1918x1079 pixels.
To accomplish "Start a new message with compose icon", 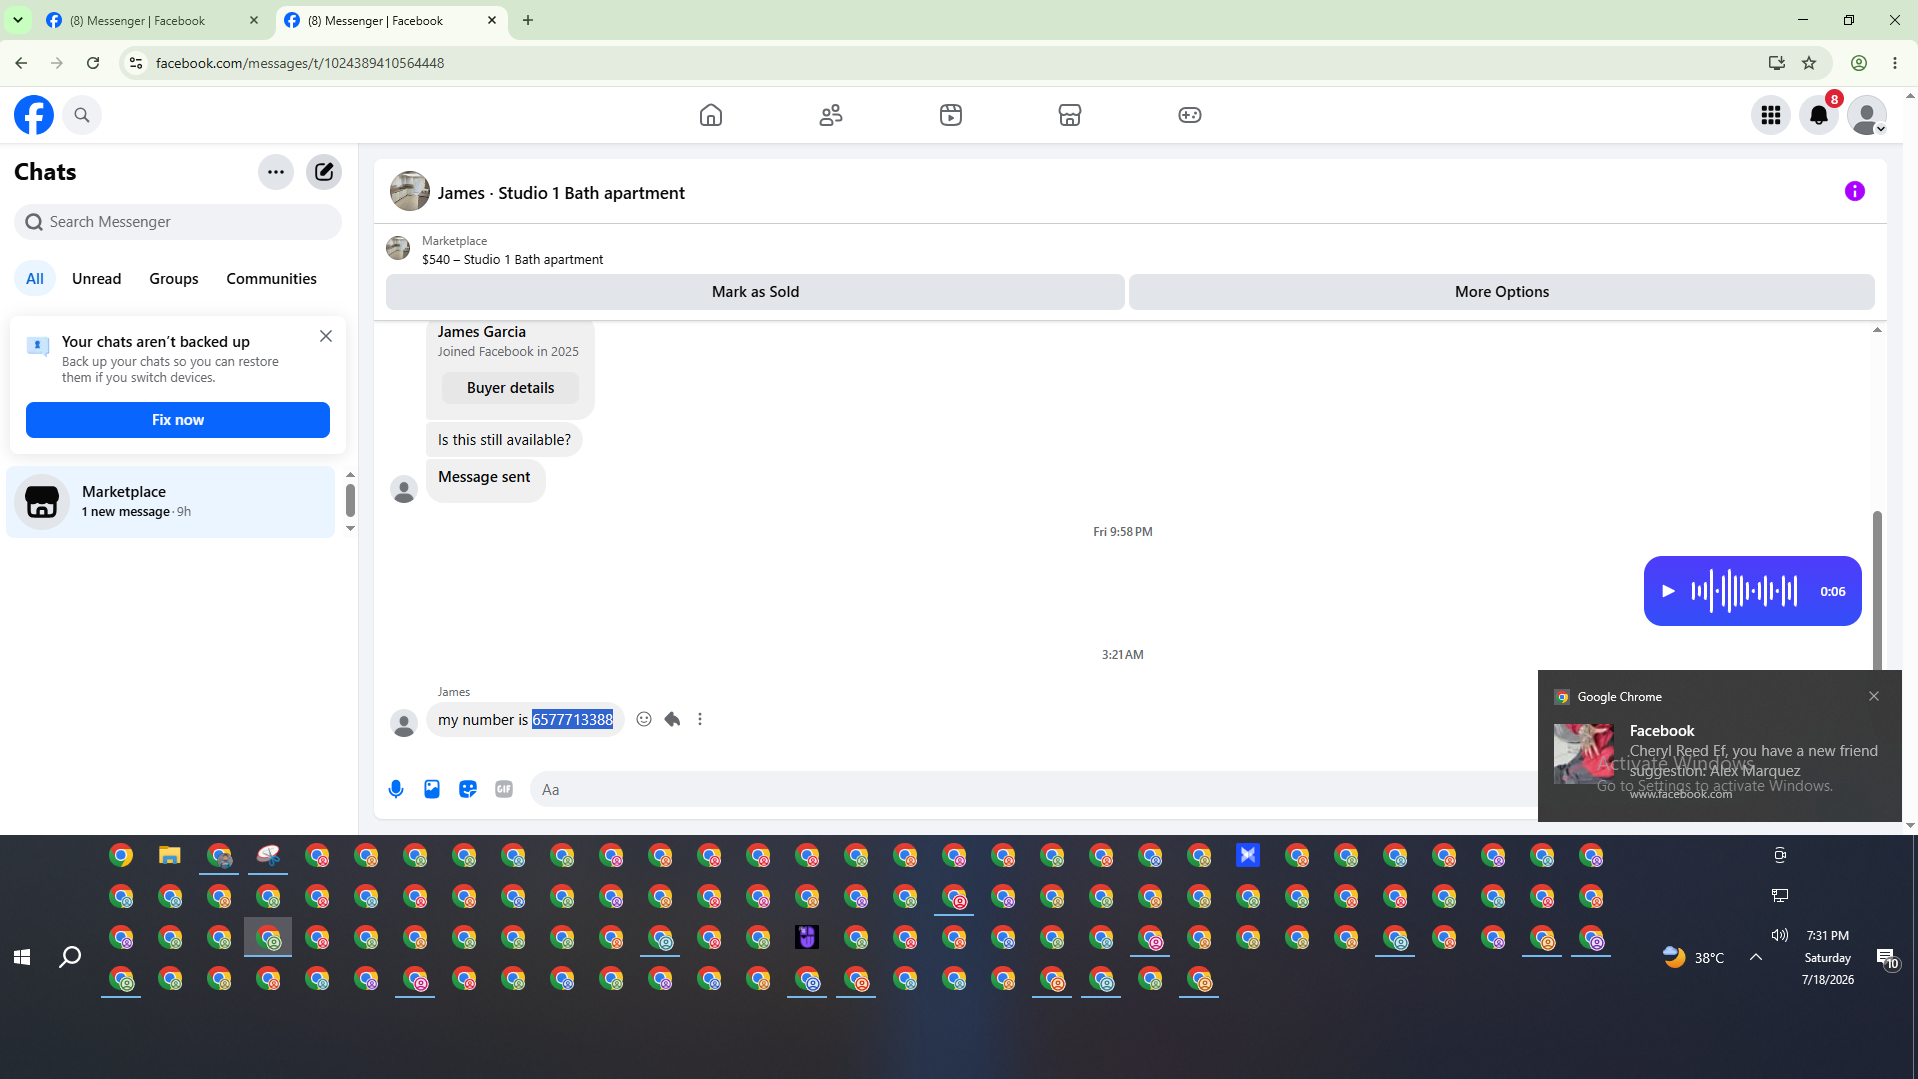I will click(324, 172).
